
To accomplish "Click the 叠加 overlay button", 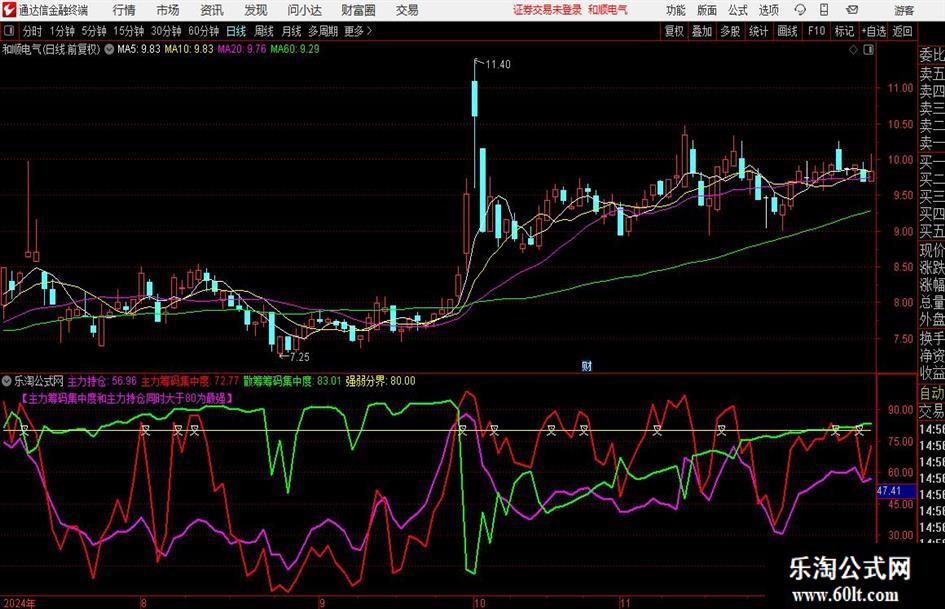I will tap(702, 31).
